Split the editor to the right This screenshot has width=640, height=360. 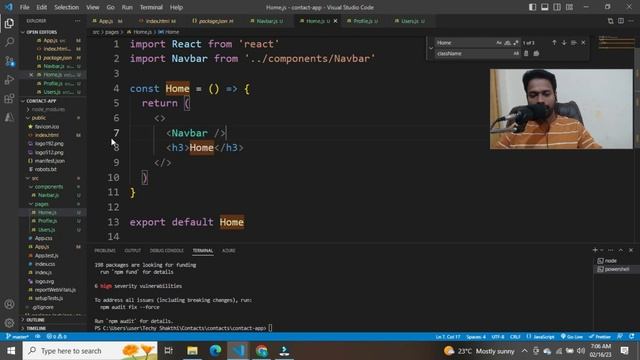621,21
